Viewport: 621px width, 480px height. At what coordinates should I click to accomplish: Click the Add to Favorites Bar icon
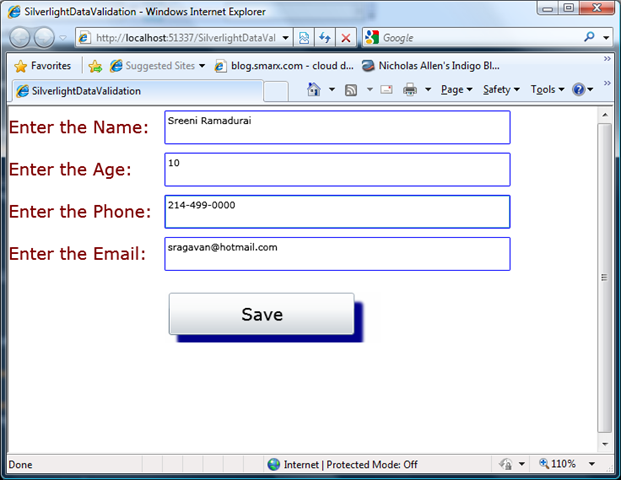95,66
